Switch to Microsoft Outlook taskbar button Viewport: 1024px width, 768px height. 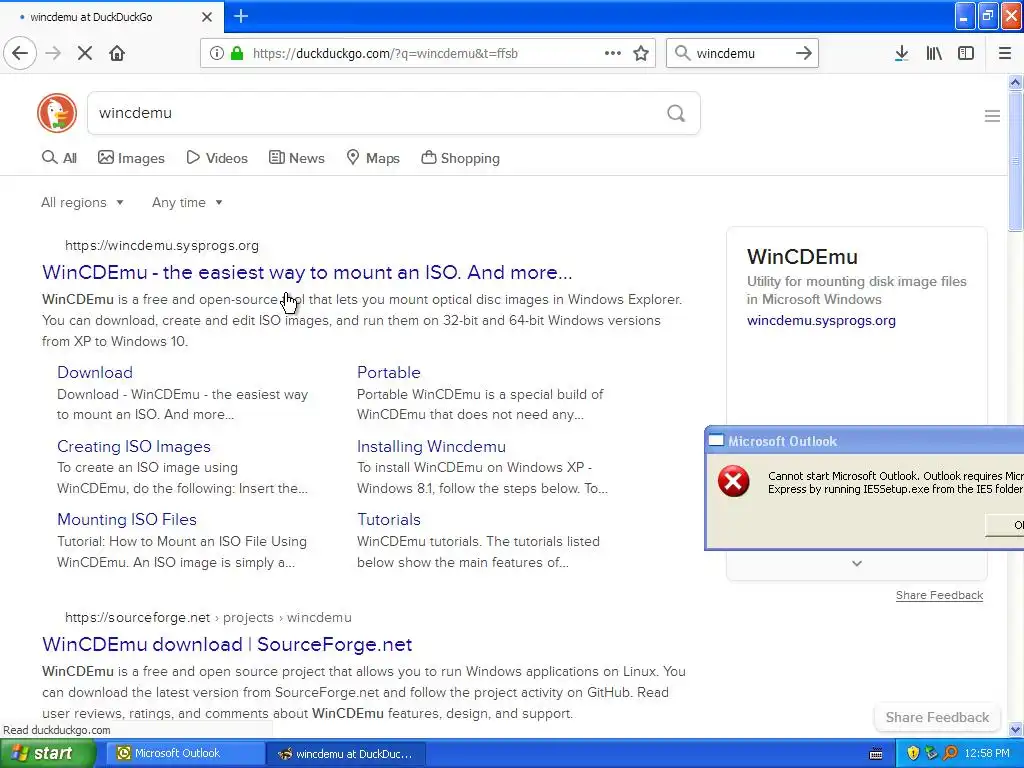[x=185, y=753]
